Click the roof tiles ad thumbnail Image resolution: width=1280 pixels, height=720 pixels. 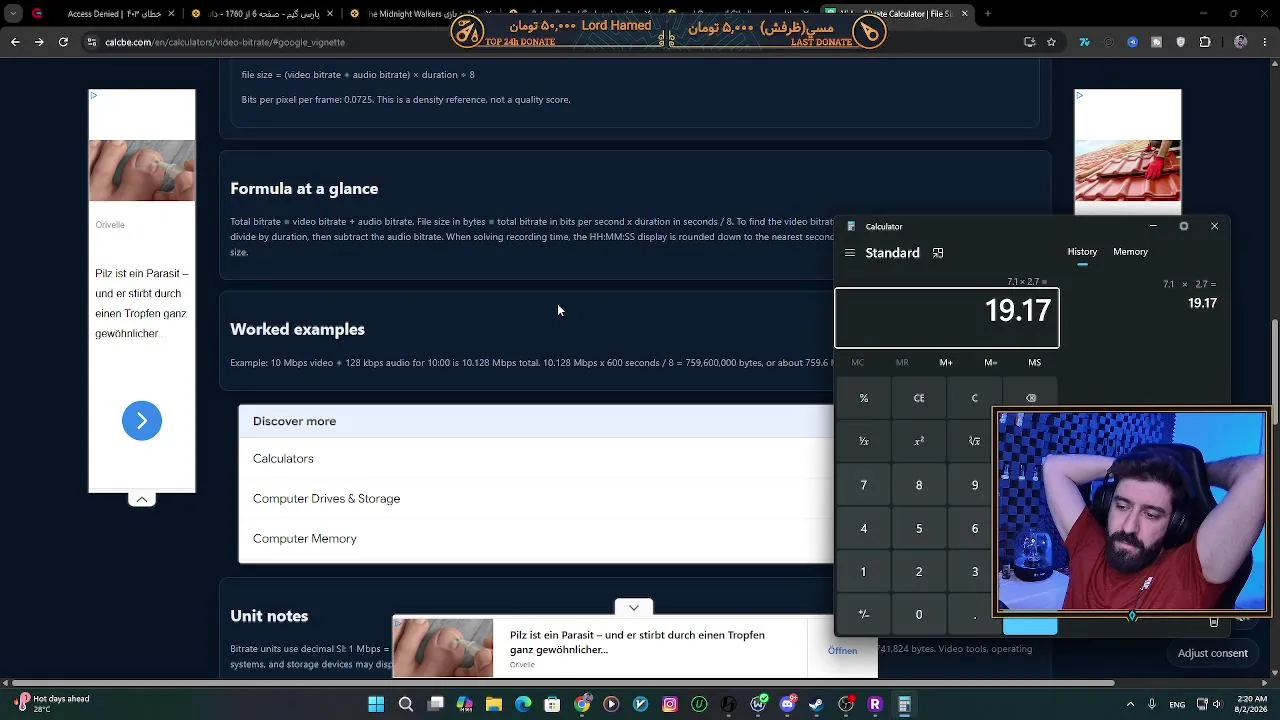(1128, 171)
